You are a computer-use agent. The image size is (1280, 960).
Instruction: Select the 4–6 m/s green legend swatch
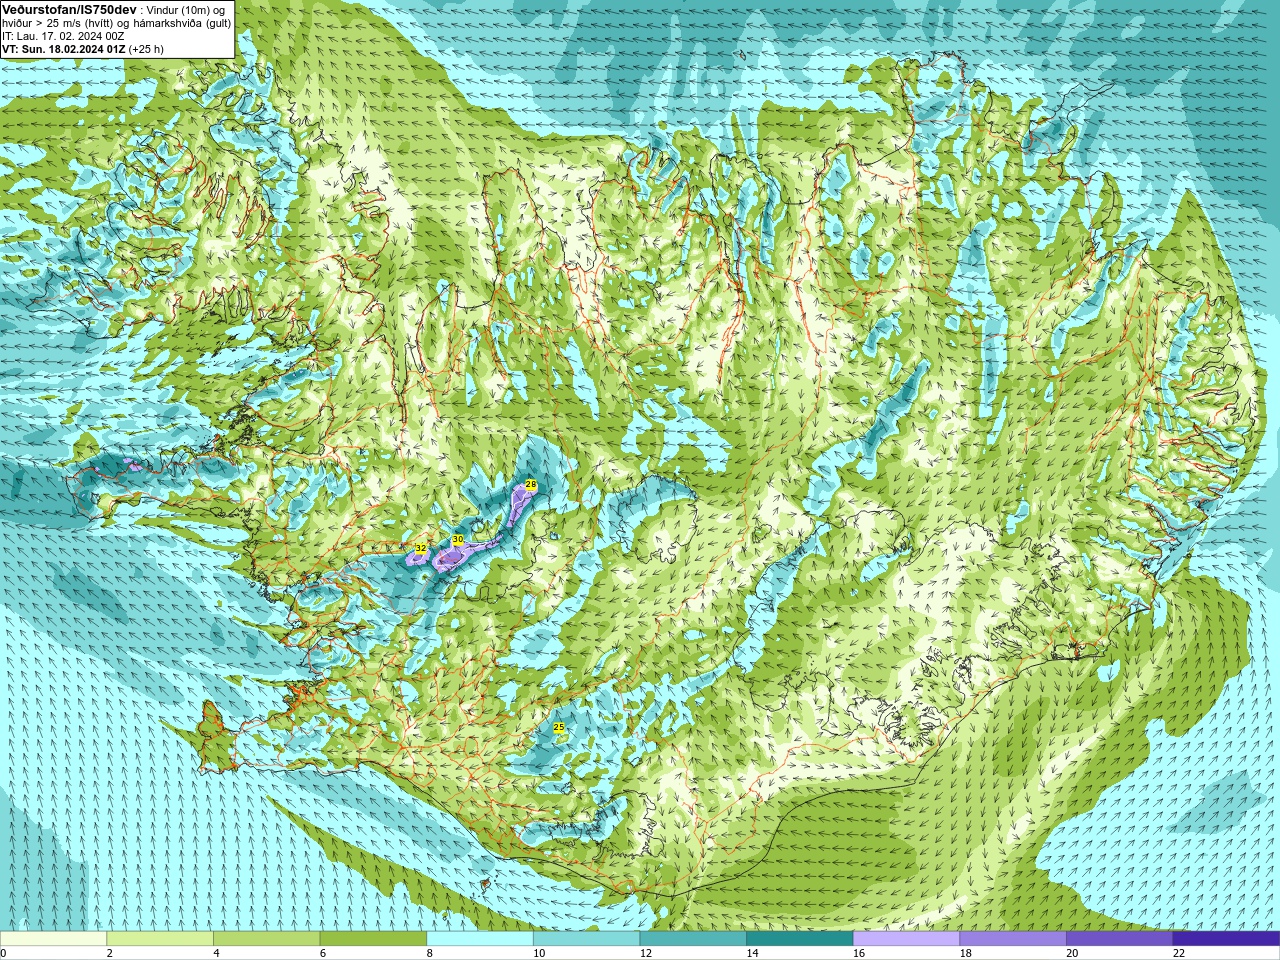[266, 939]
